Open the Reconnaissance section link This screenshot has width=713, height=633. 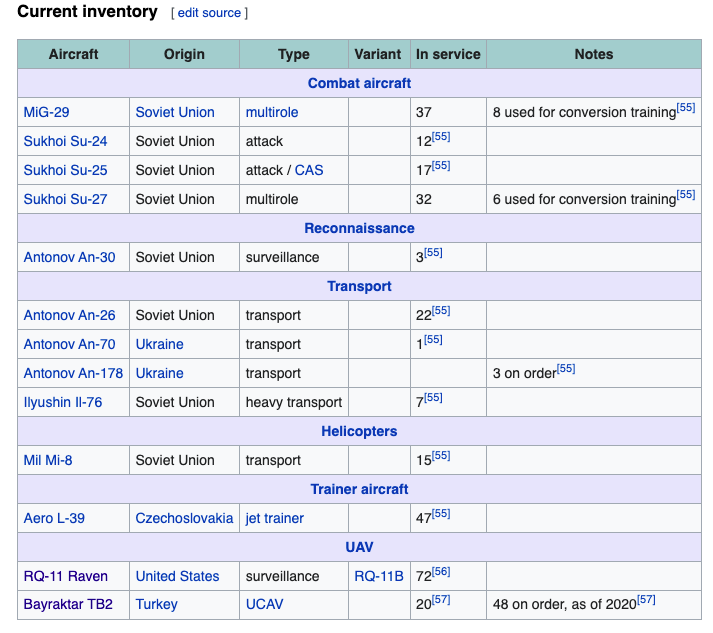[359, 228]
